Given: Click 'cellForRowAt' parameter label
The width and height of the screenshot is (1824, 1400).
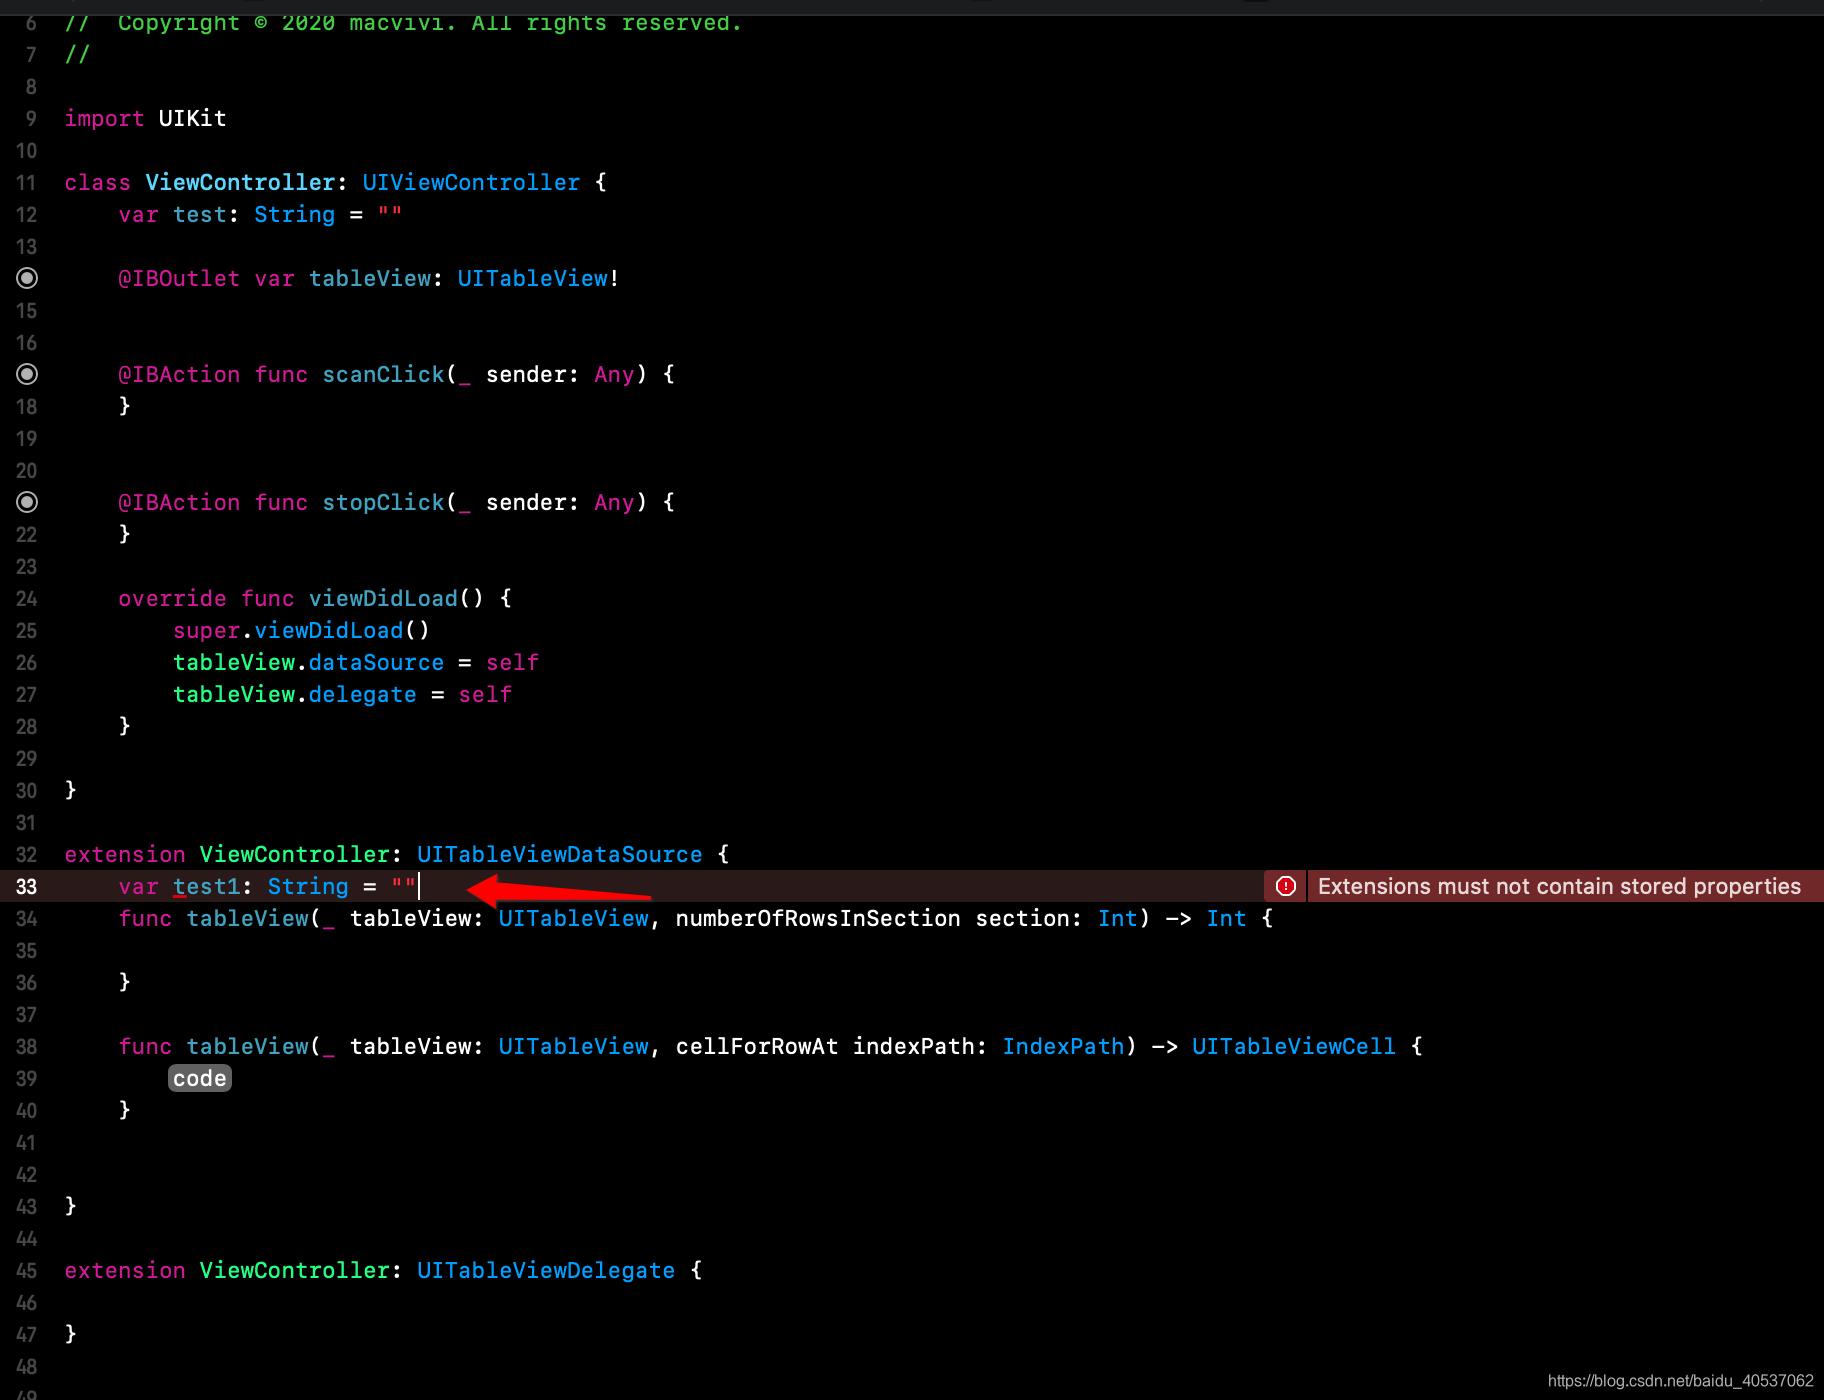Looking at the screenshot, I should [757, 1046].
